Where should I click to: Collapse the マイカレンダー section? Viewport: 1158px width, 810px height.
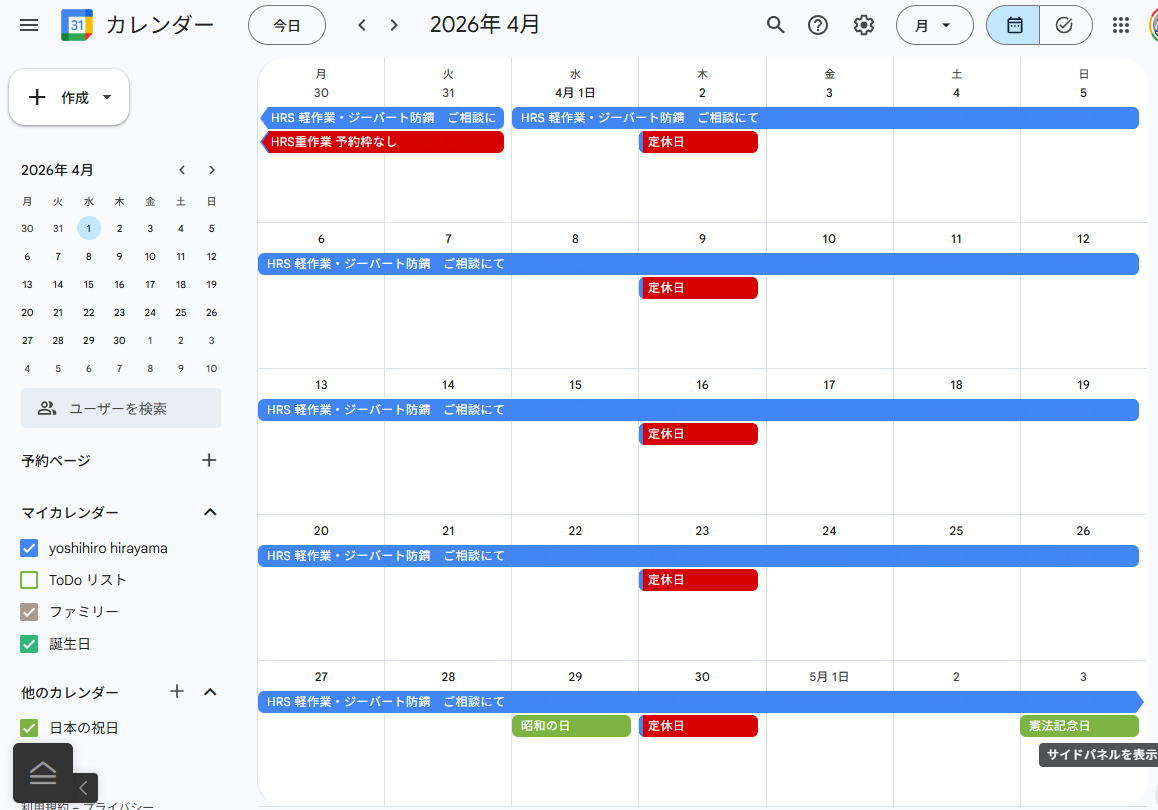(x=210, y=512)
